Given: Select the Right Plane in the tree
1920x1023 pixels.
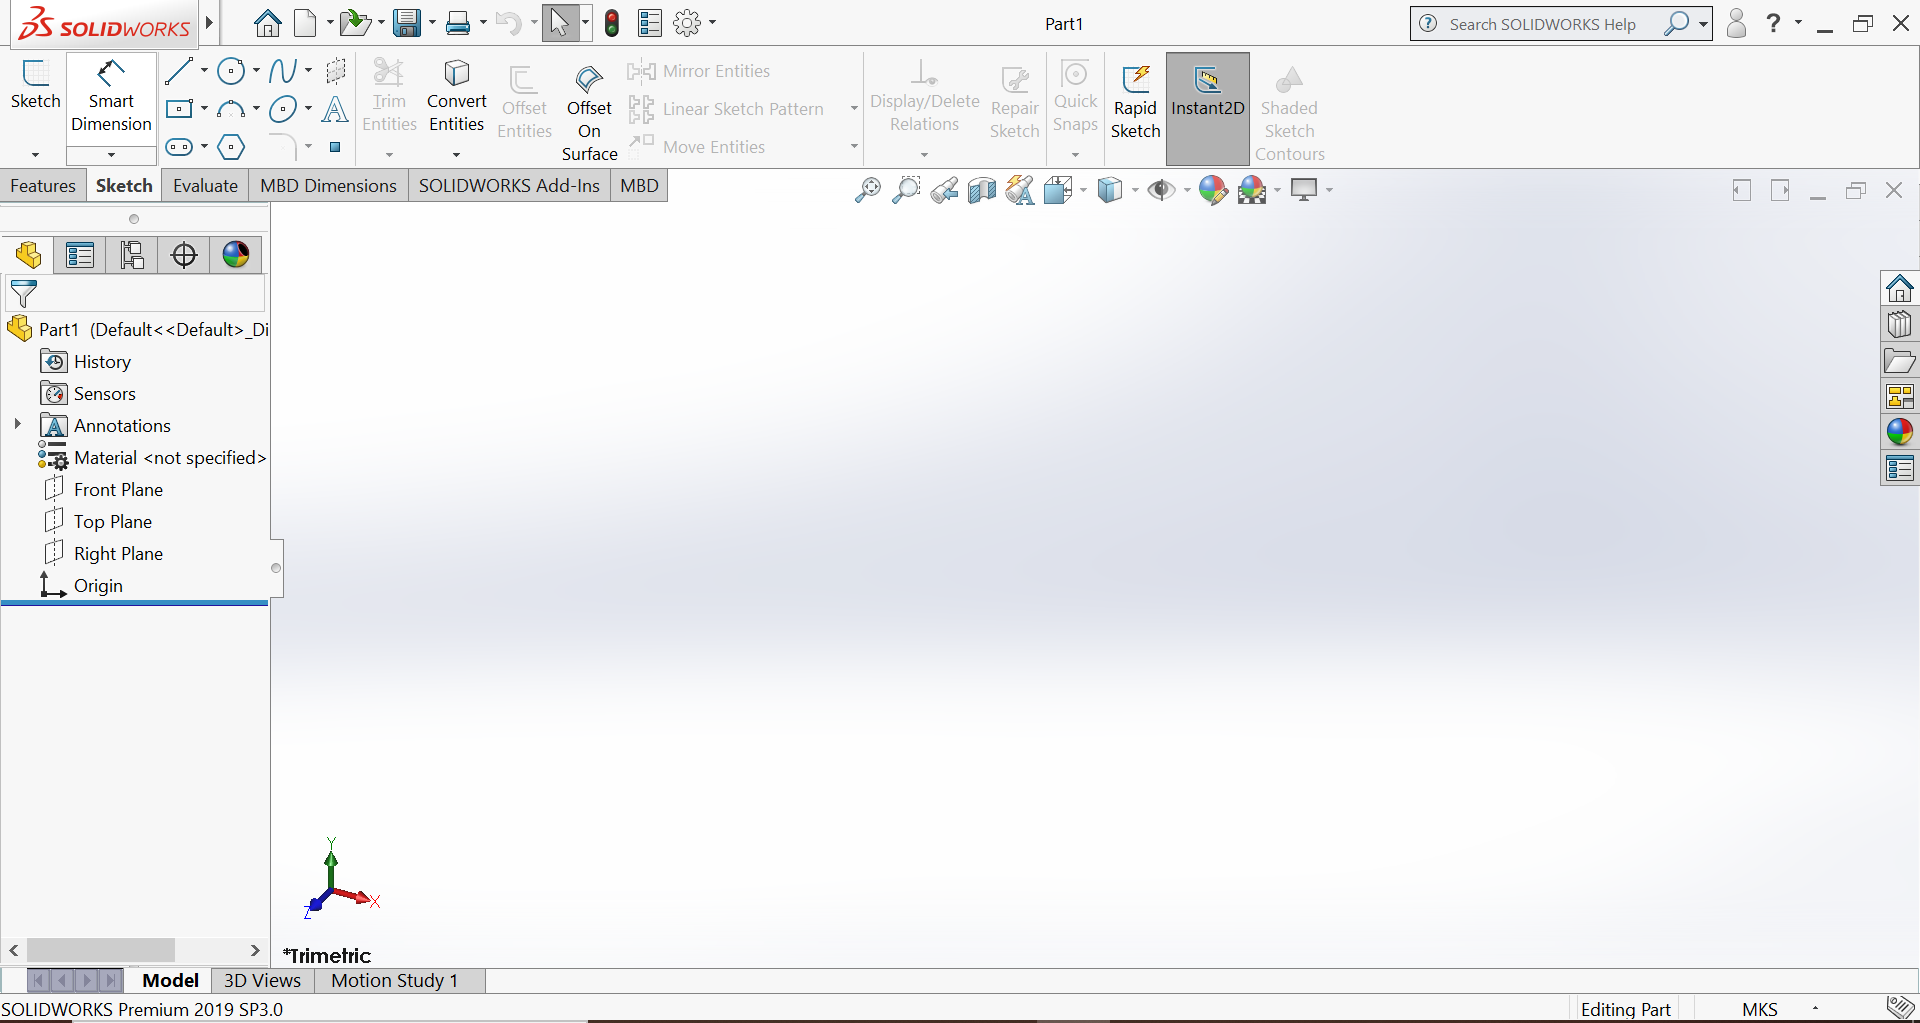Looking at the screenshot, I should (119, 552).
